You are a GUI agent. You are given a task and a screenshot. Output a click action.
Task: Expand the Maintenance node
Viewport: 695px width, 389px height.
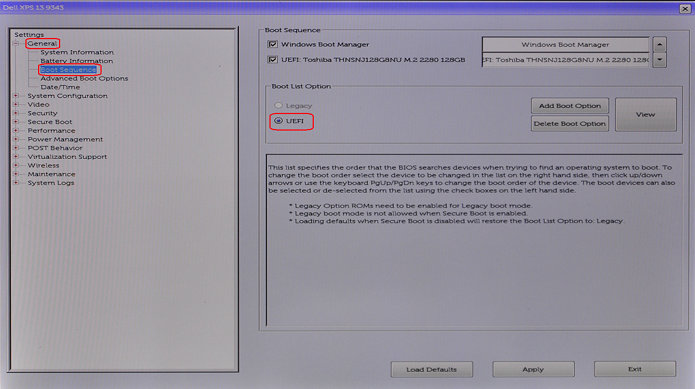16,174
